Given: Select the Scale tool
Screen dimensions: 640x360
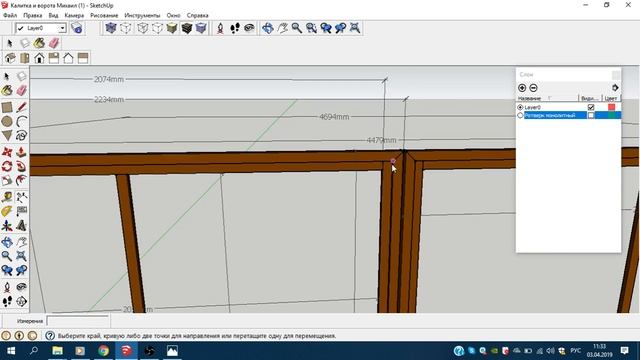Looking at the screenshot, I should point(7,180).
